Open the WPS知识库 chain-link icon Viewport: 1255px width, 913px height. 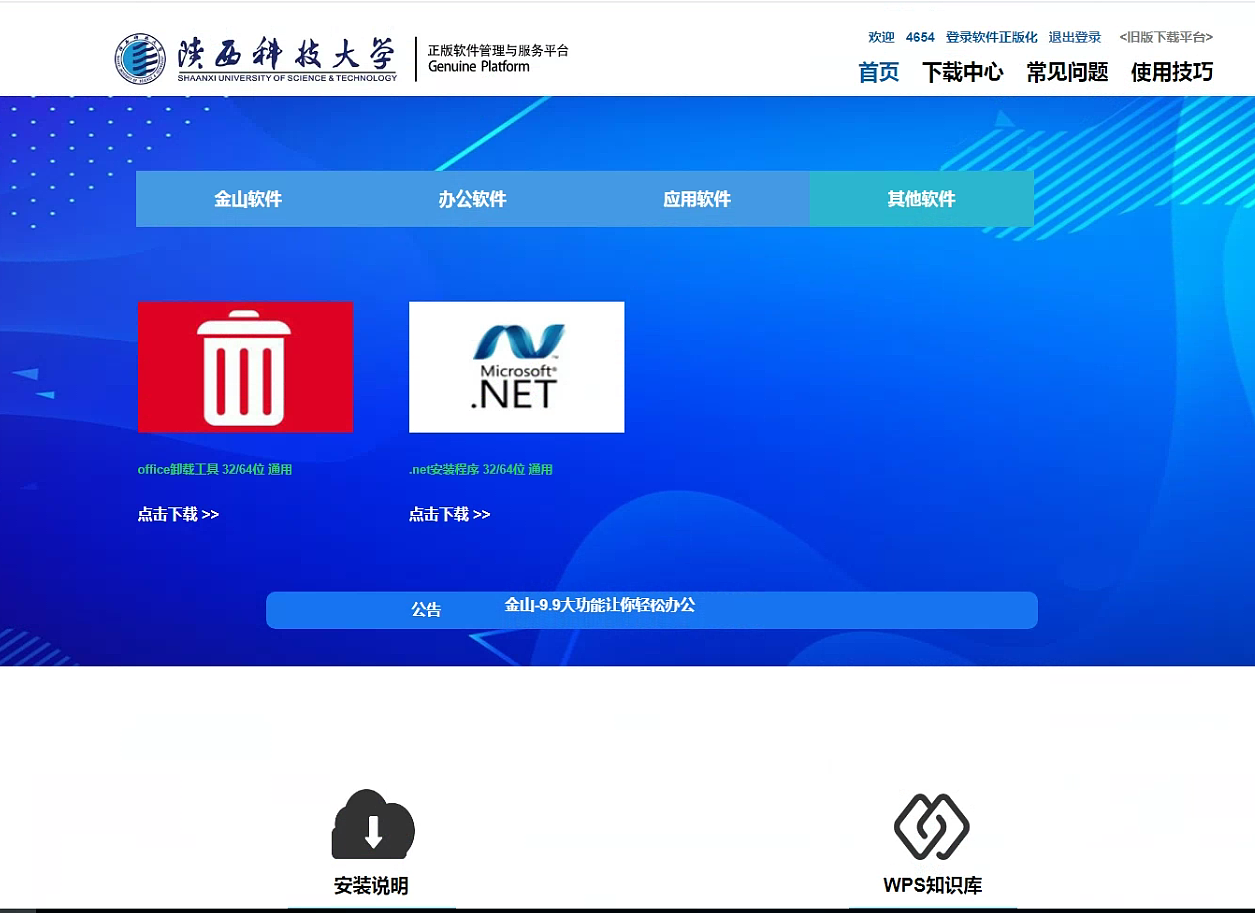pos(931,827)
